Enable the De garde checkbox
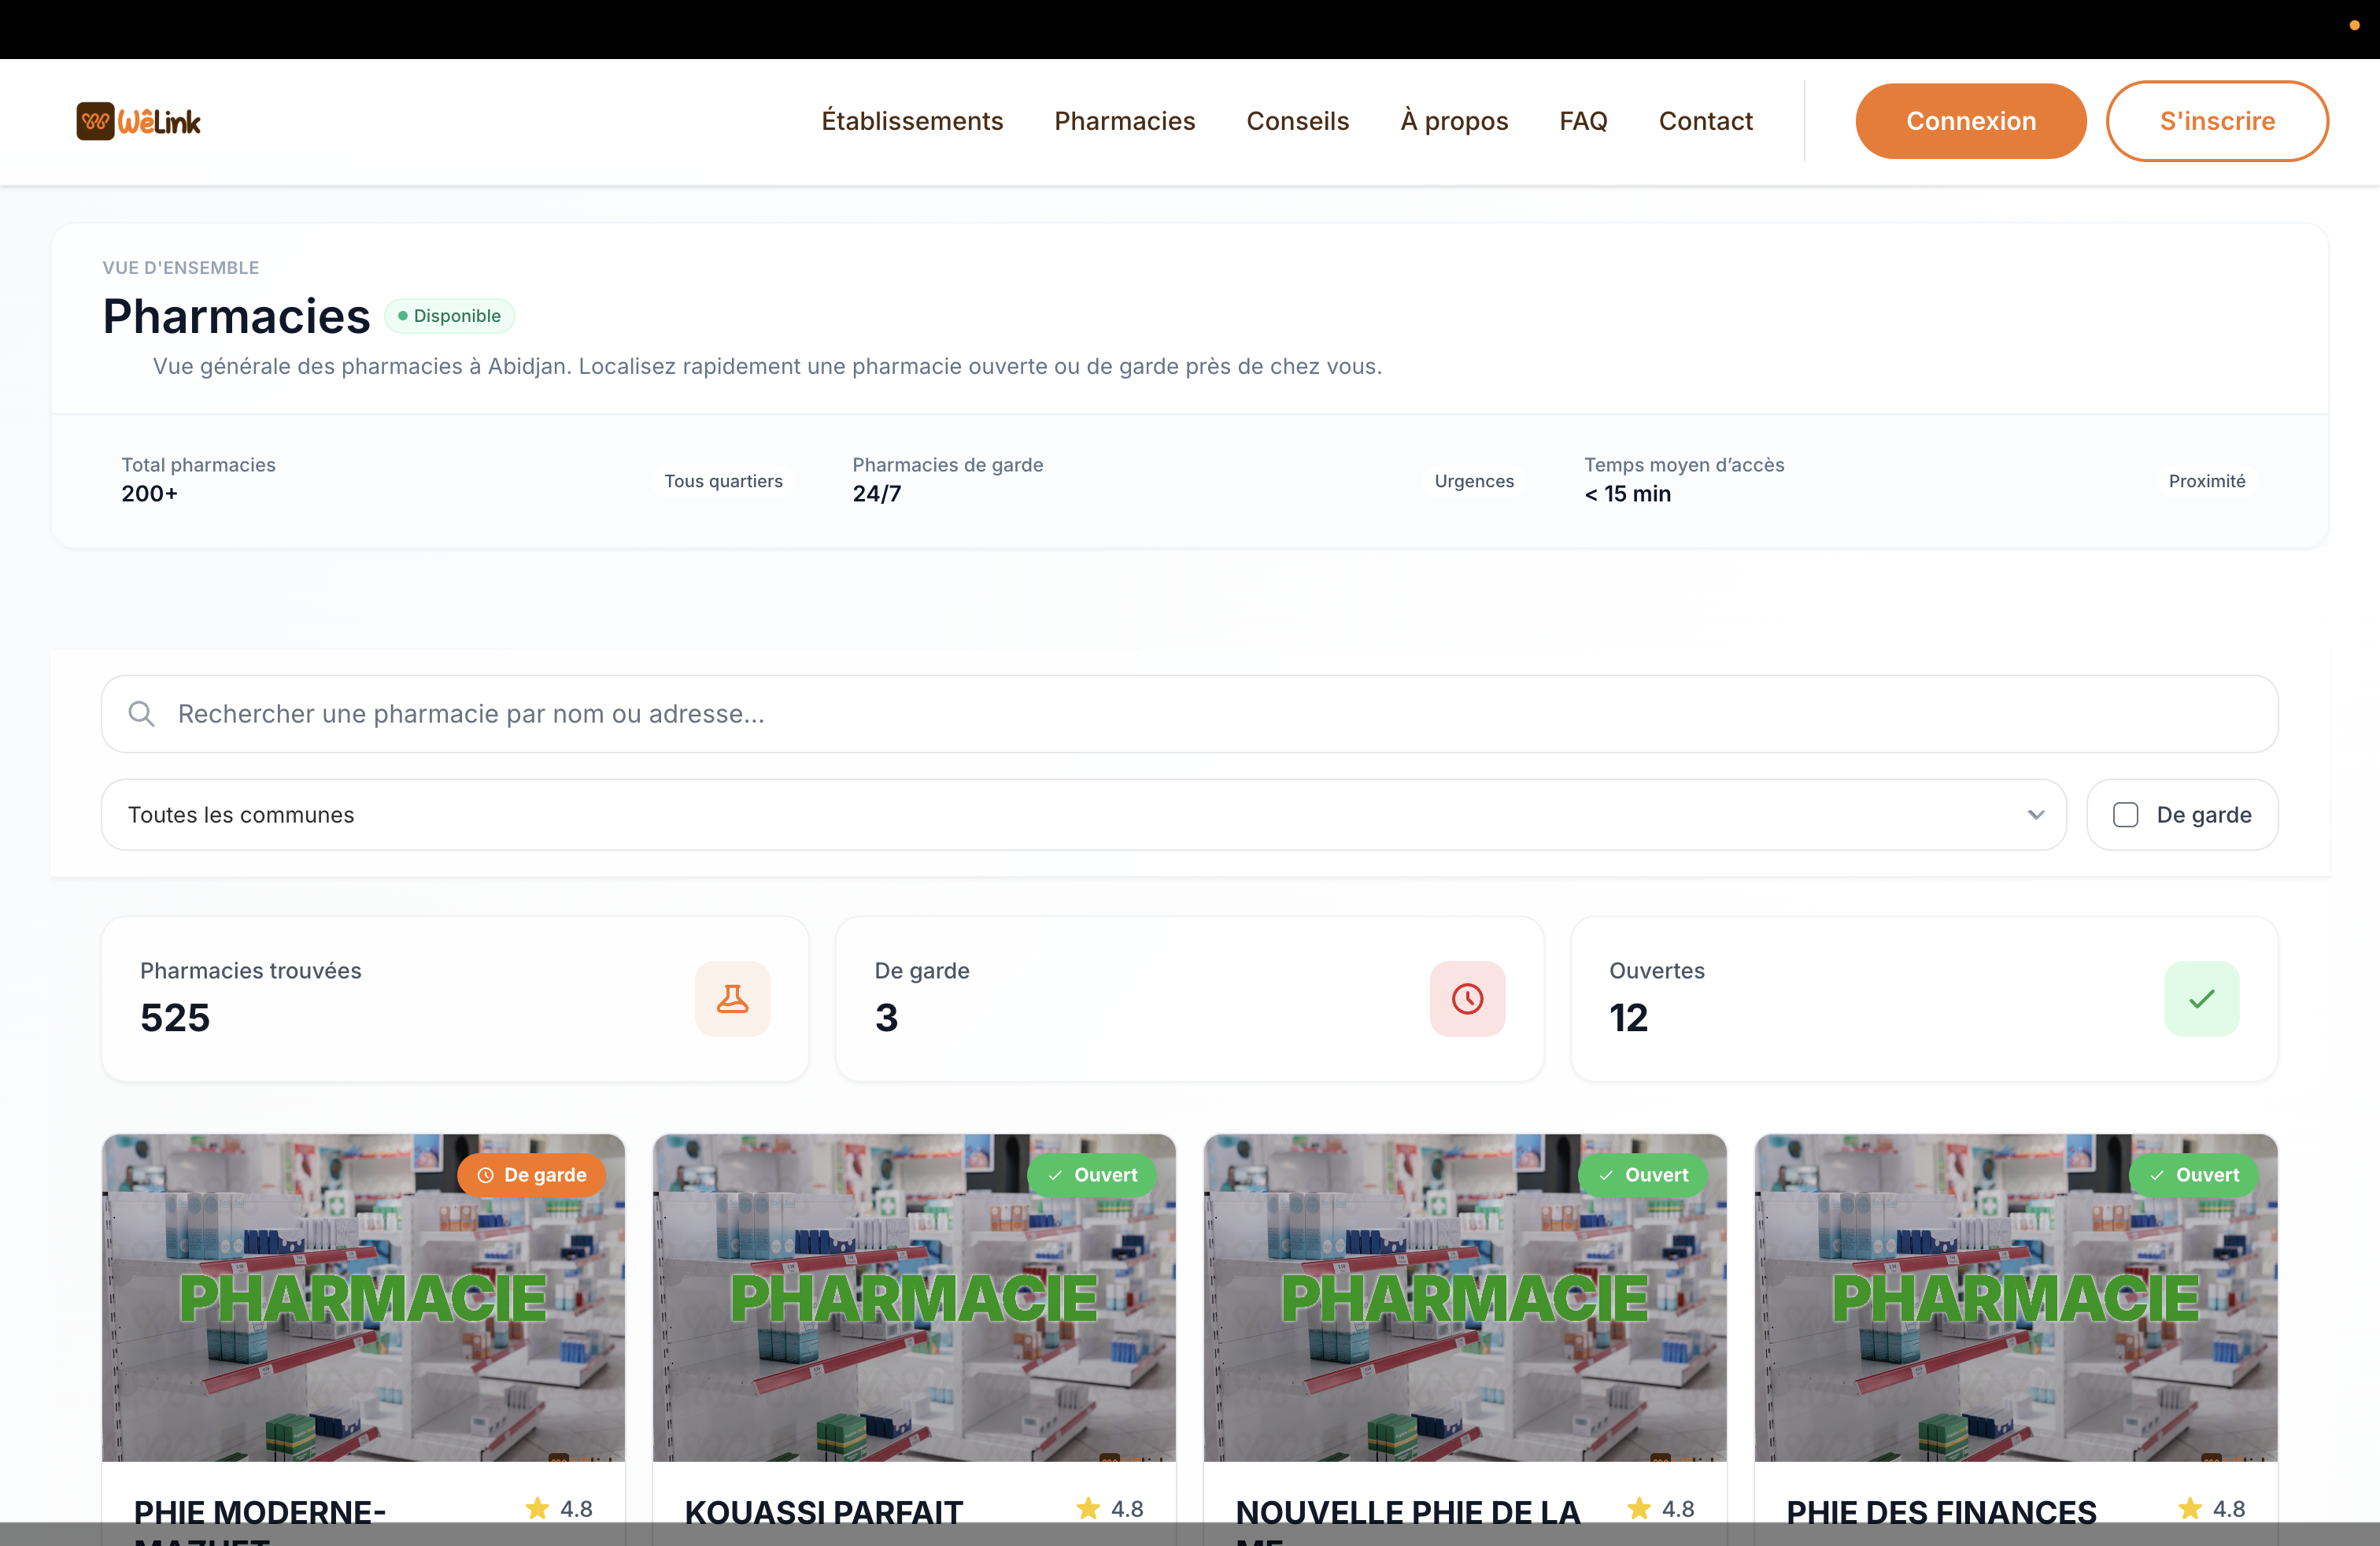The width and height of the screenshot is (2380, 1546). [x=2125, y=815]
